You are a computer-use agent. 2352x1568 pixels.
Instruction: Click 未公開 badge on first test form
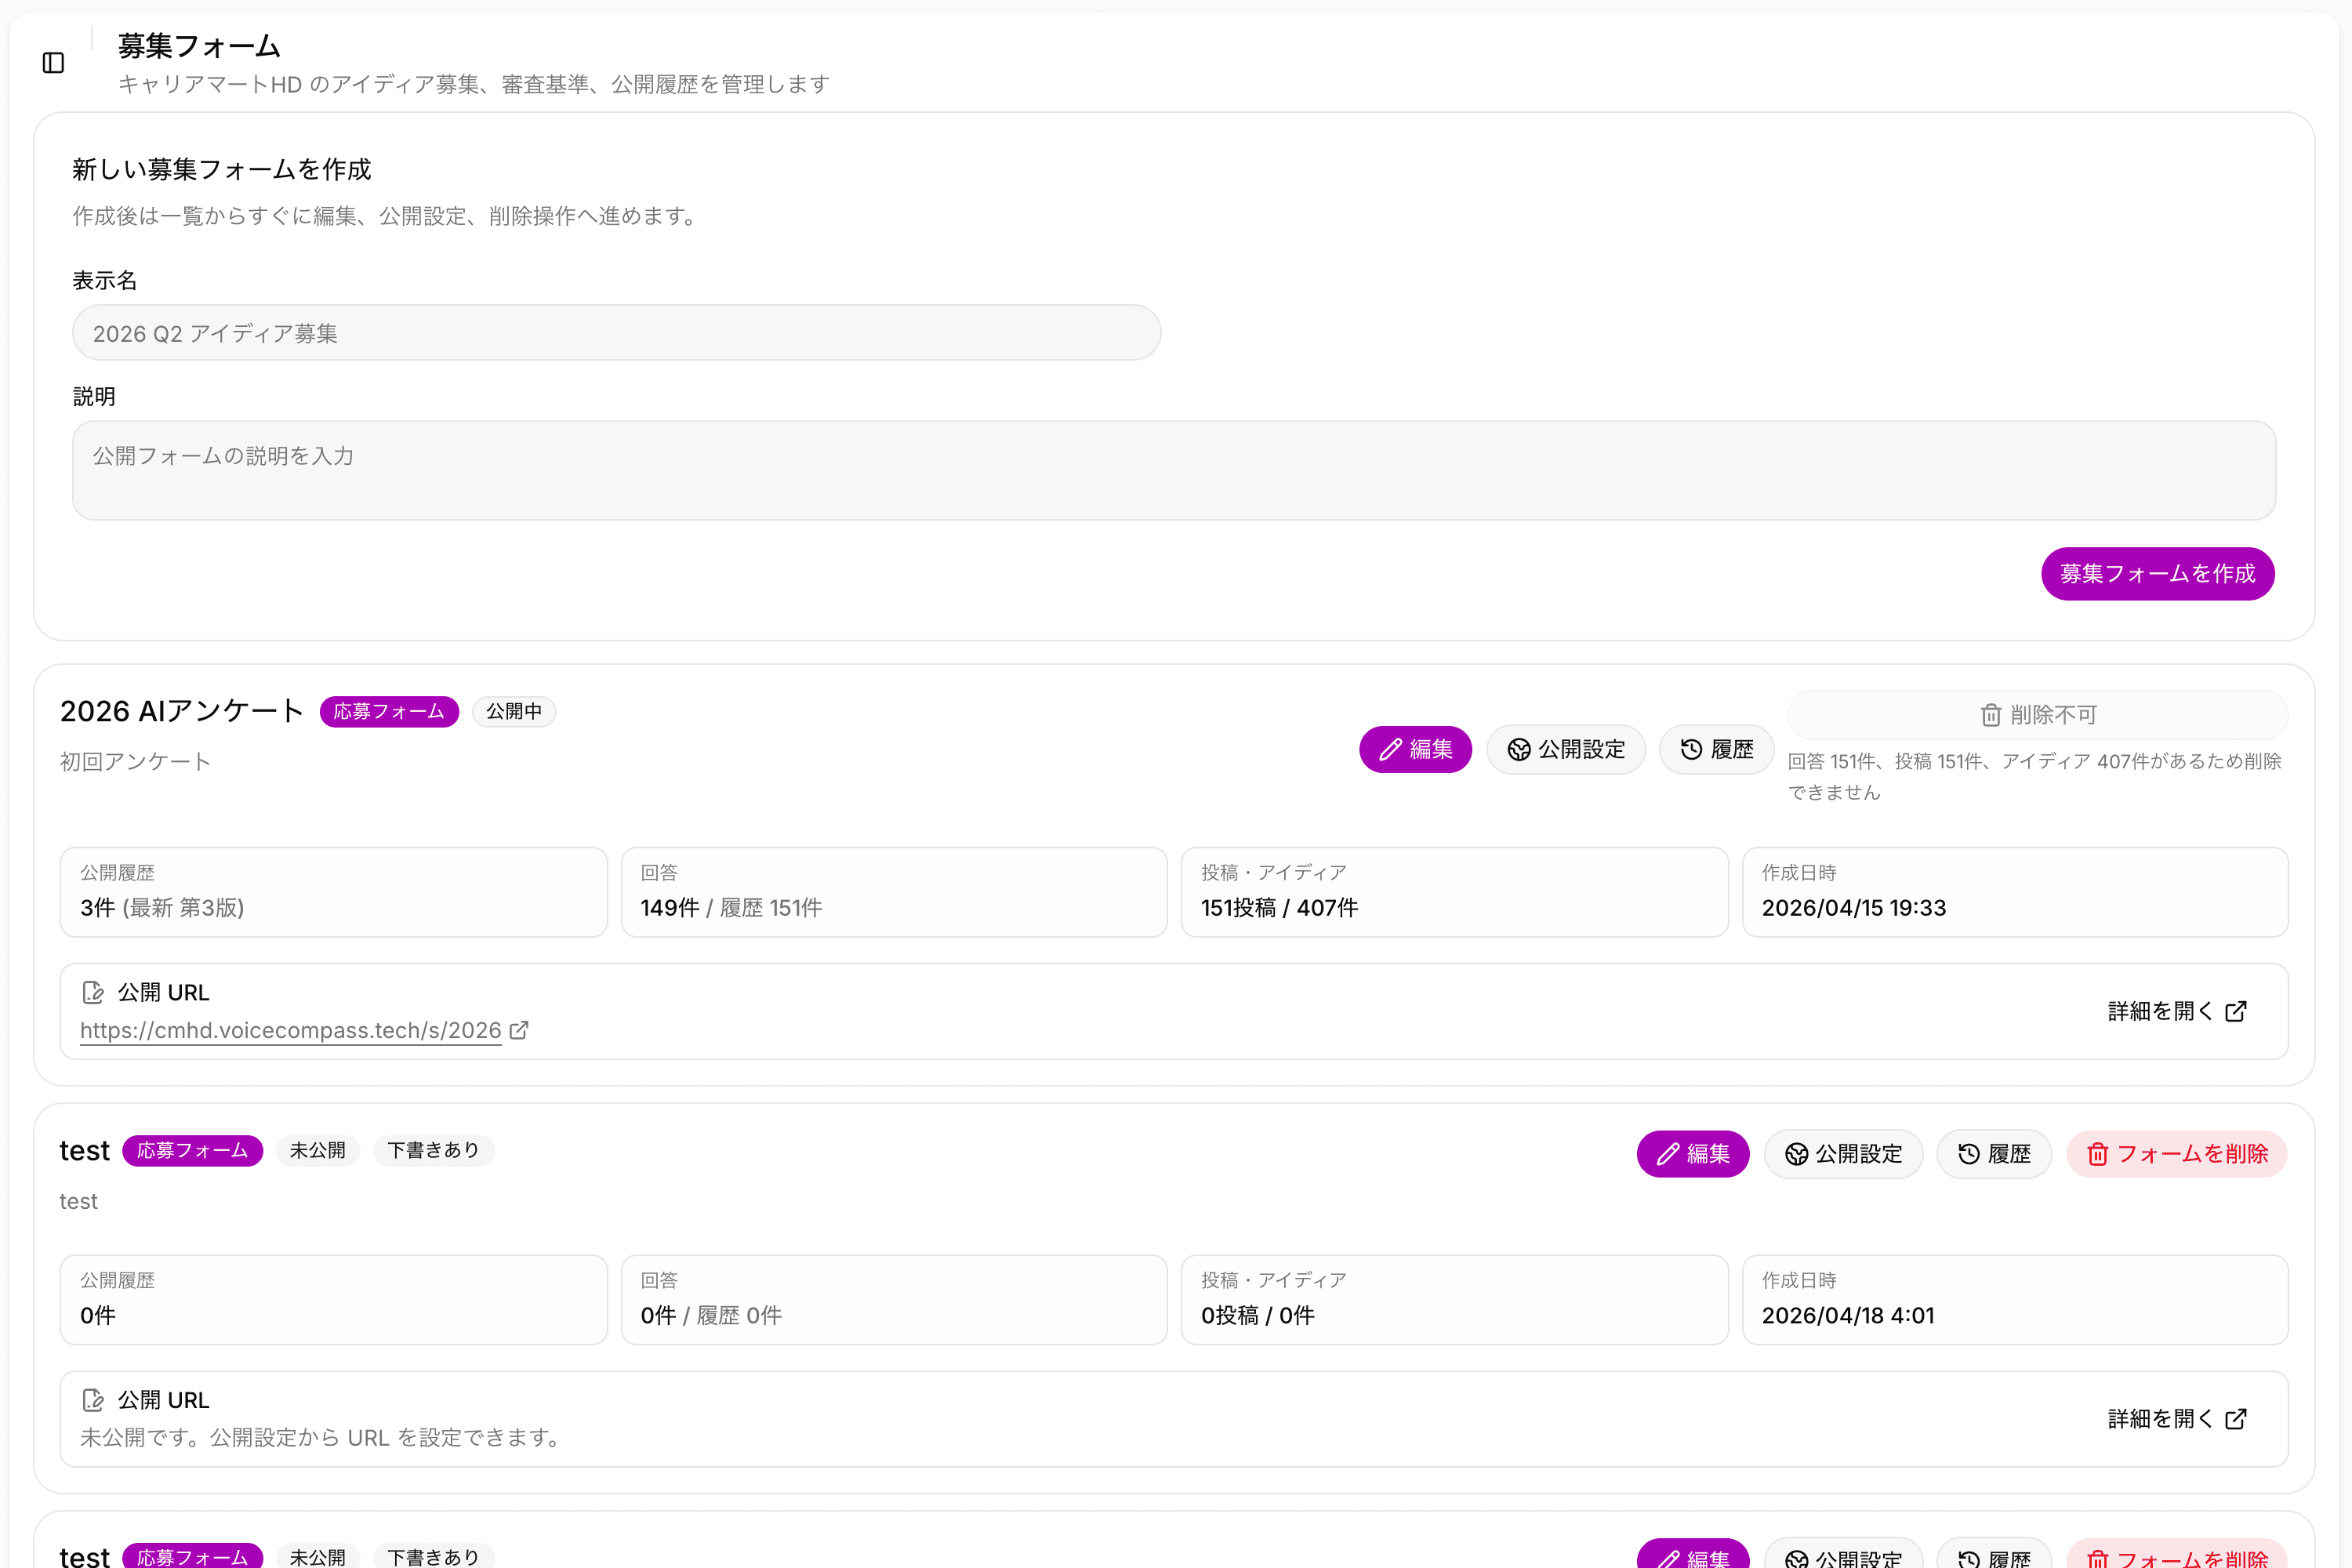(x=318, y=1151)
